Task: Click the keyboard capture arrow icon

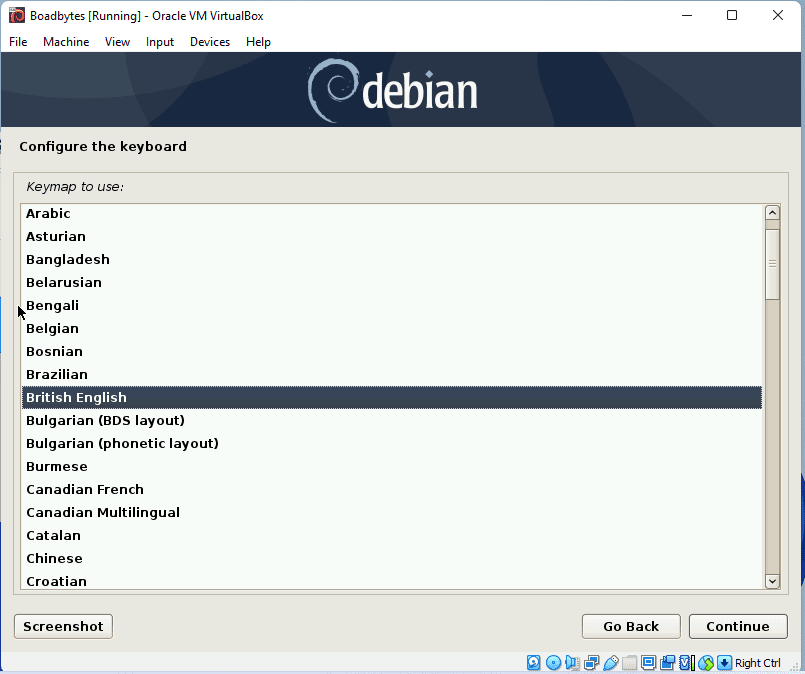Action: (724, 663)
